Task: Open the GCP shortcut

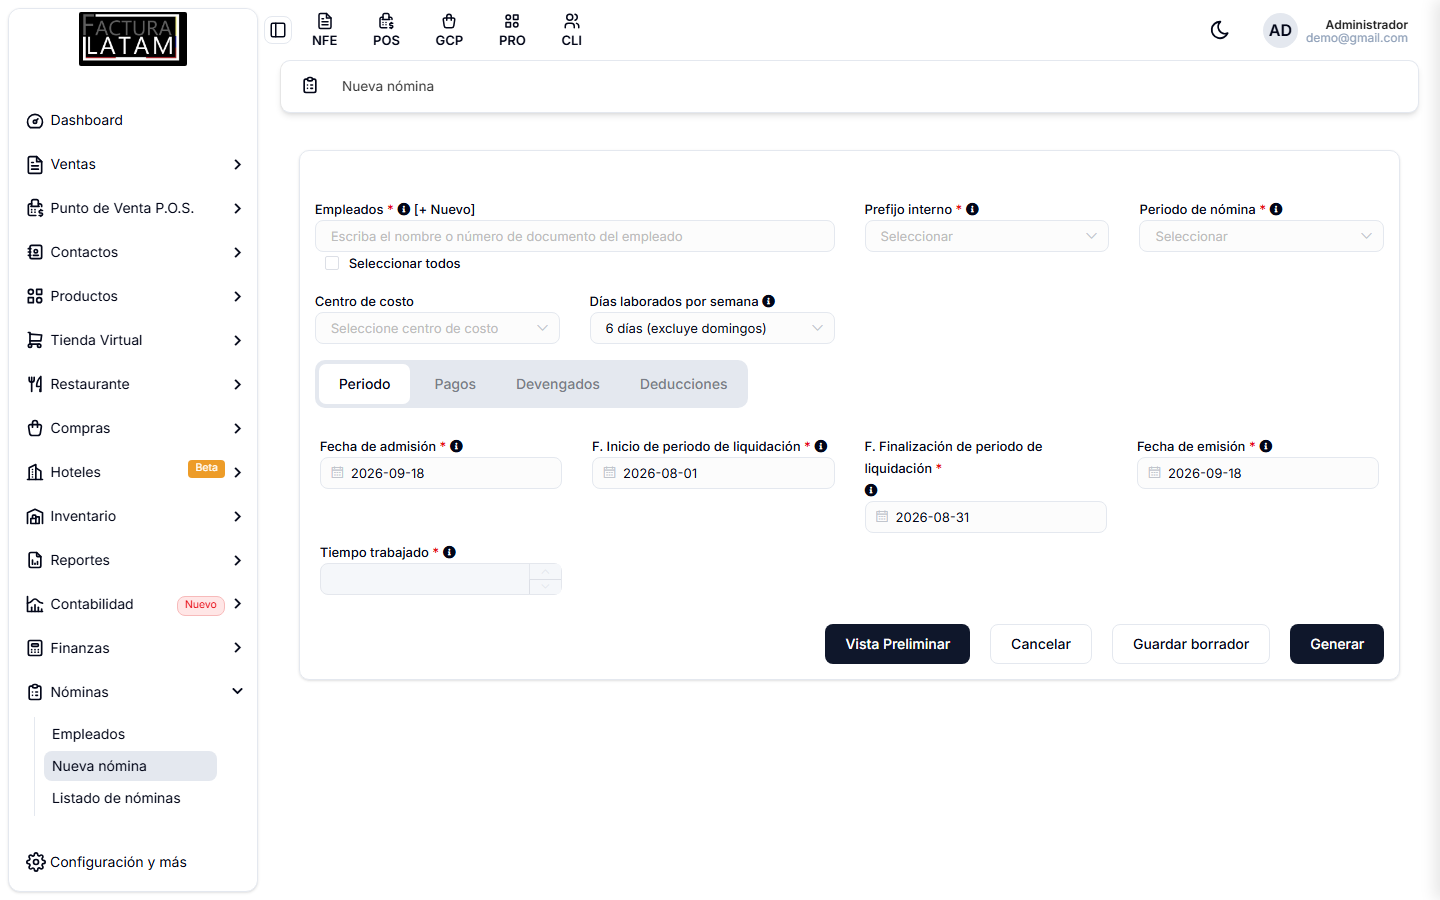Action: coord(449,30)
